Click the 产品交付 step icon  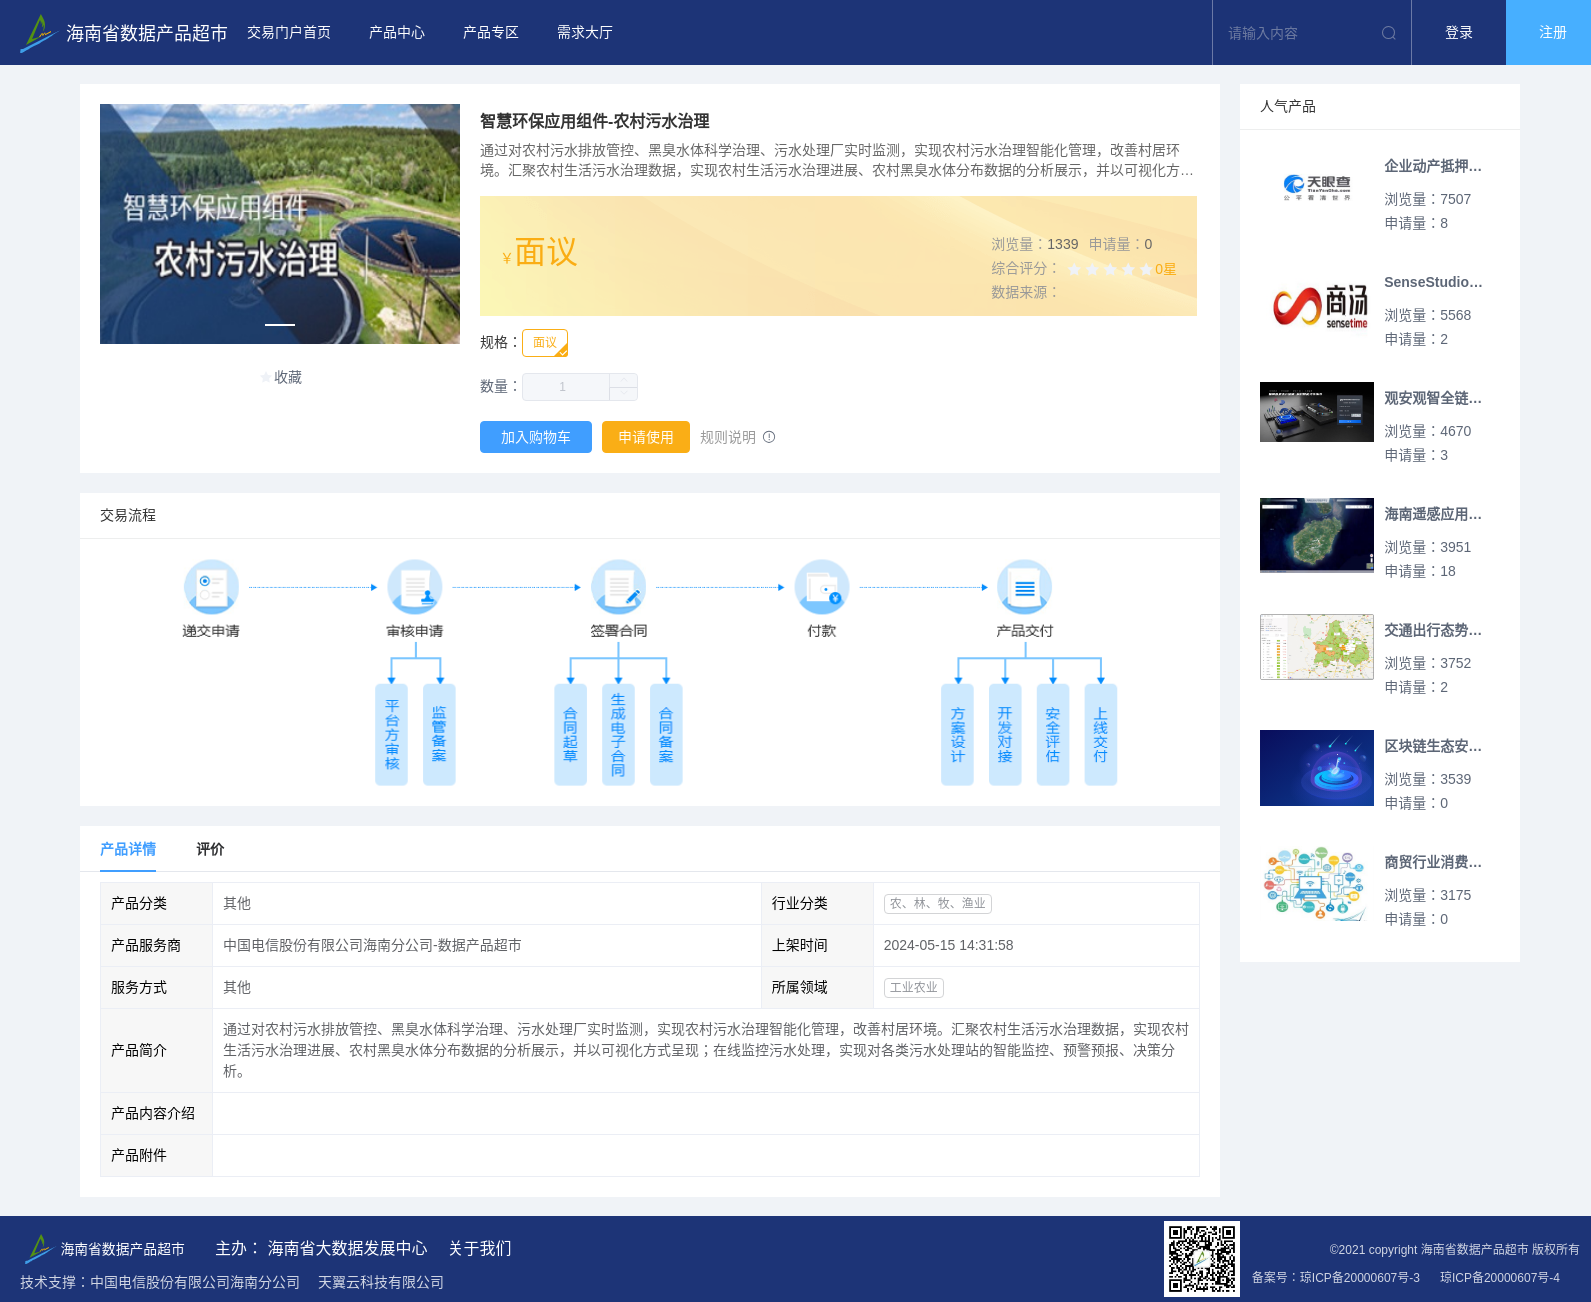(x=1025, y=587)
